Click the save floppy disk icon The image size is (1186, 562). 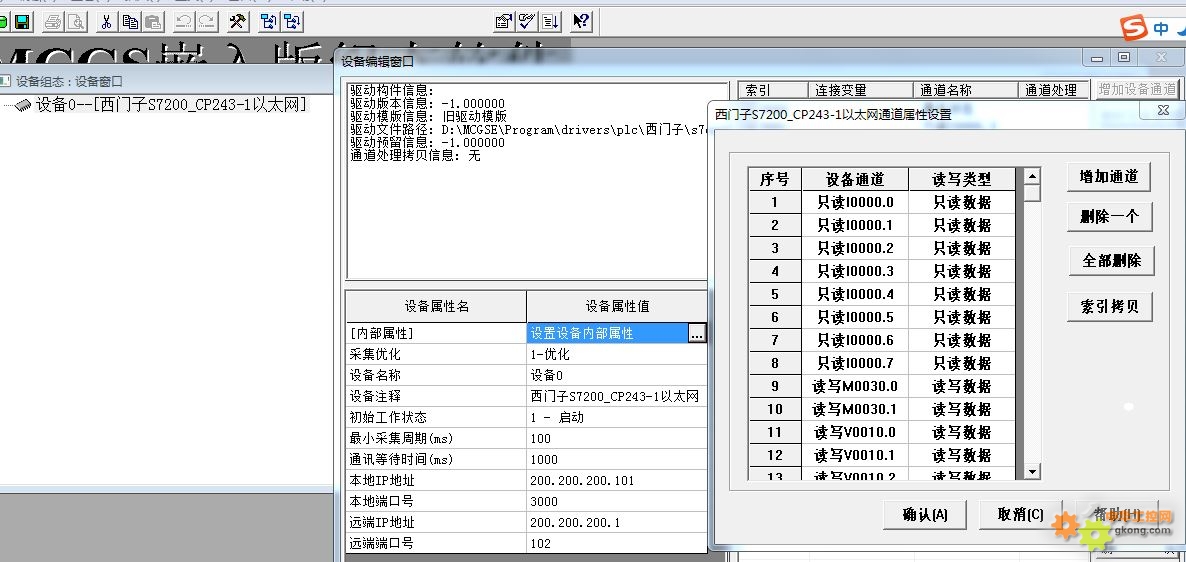coord(22,21)
